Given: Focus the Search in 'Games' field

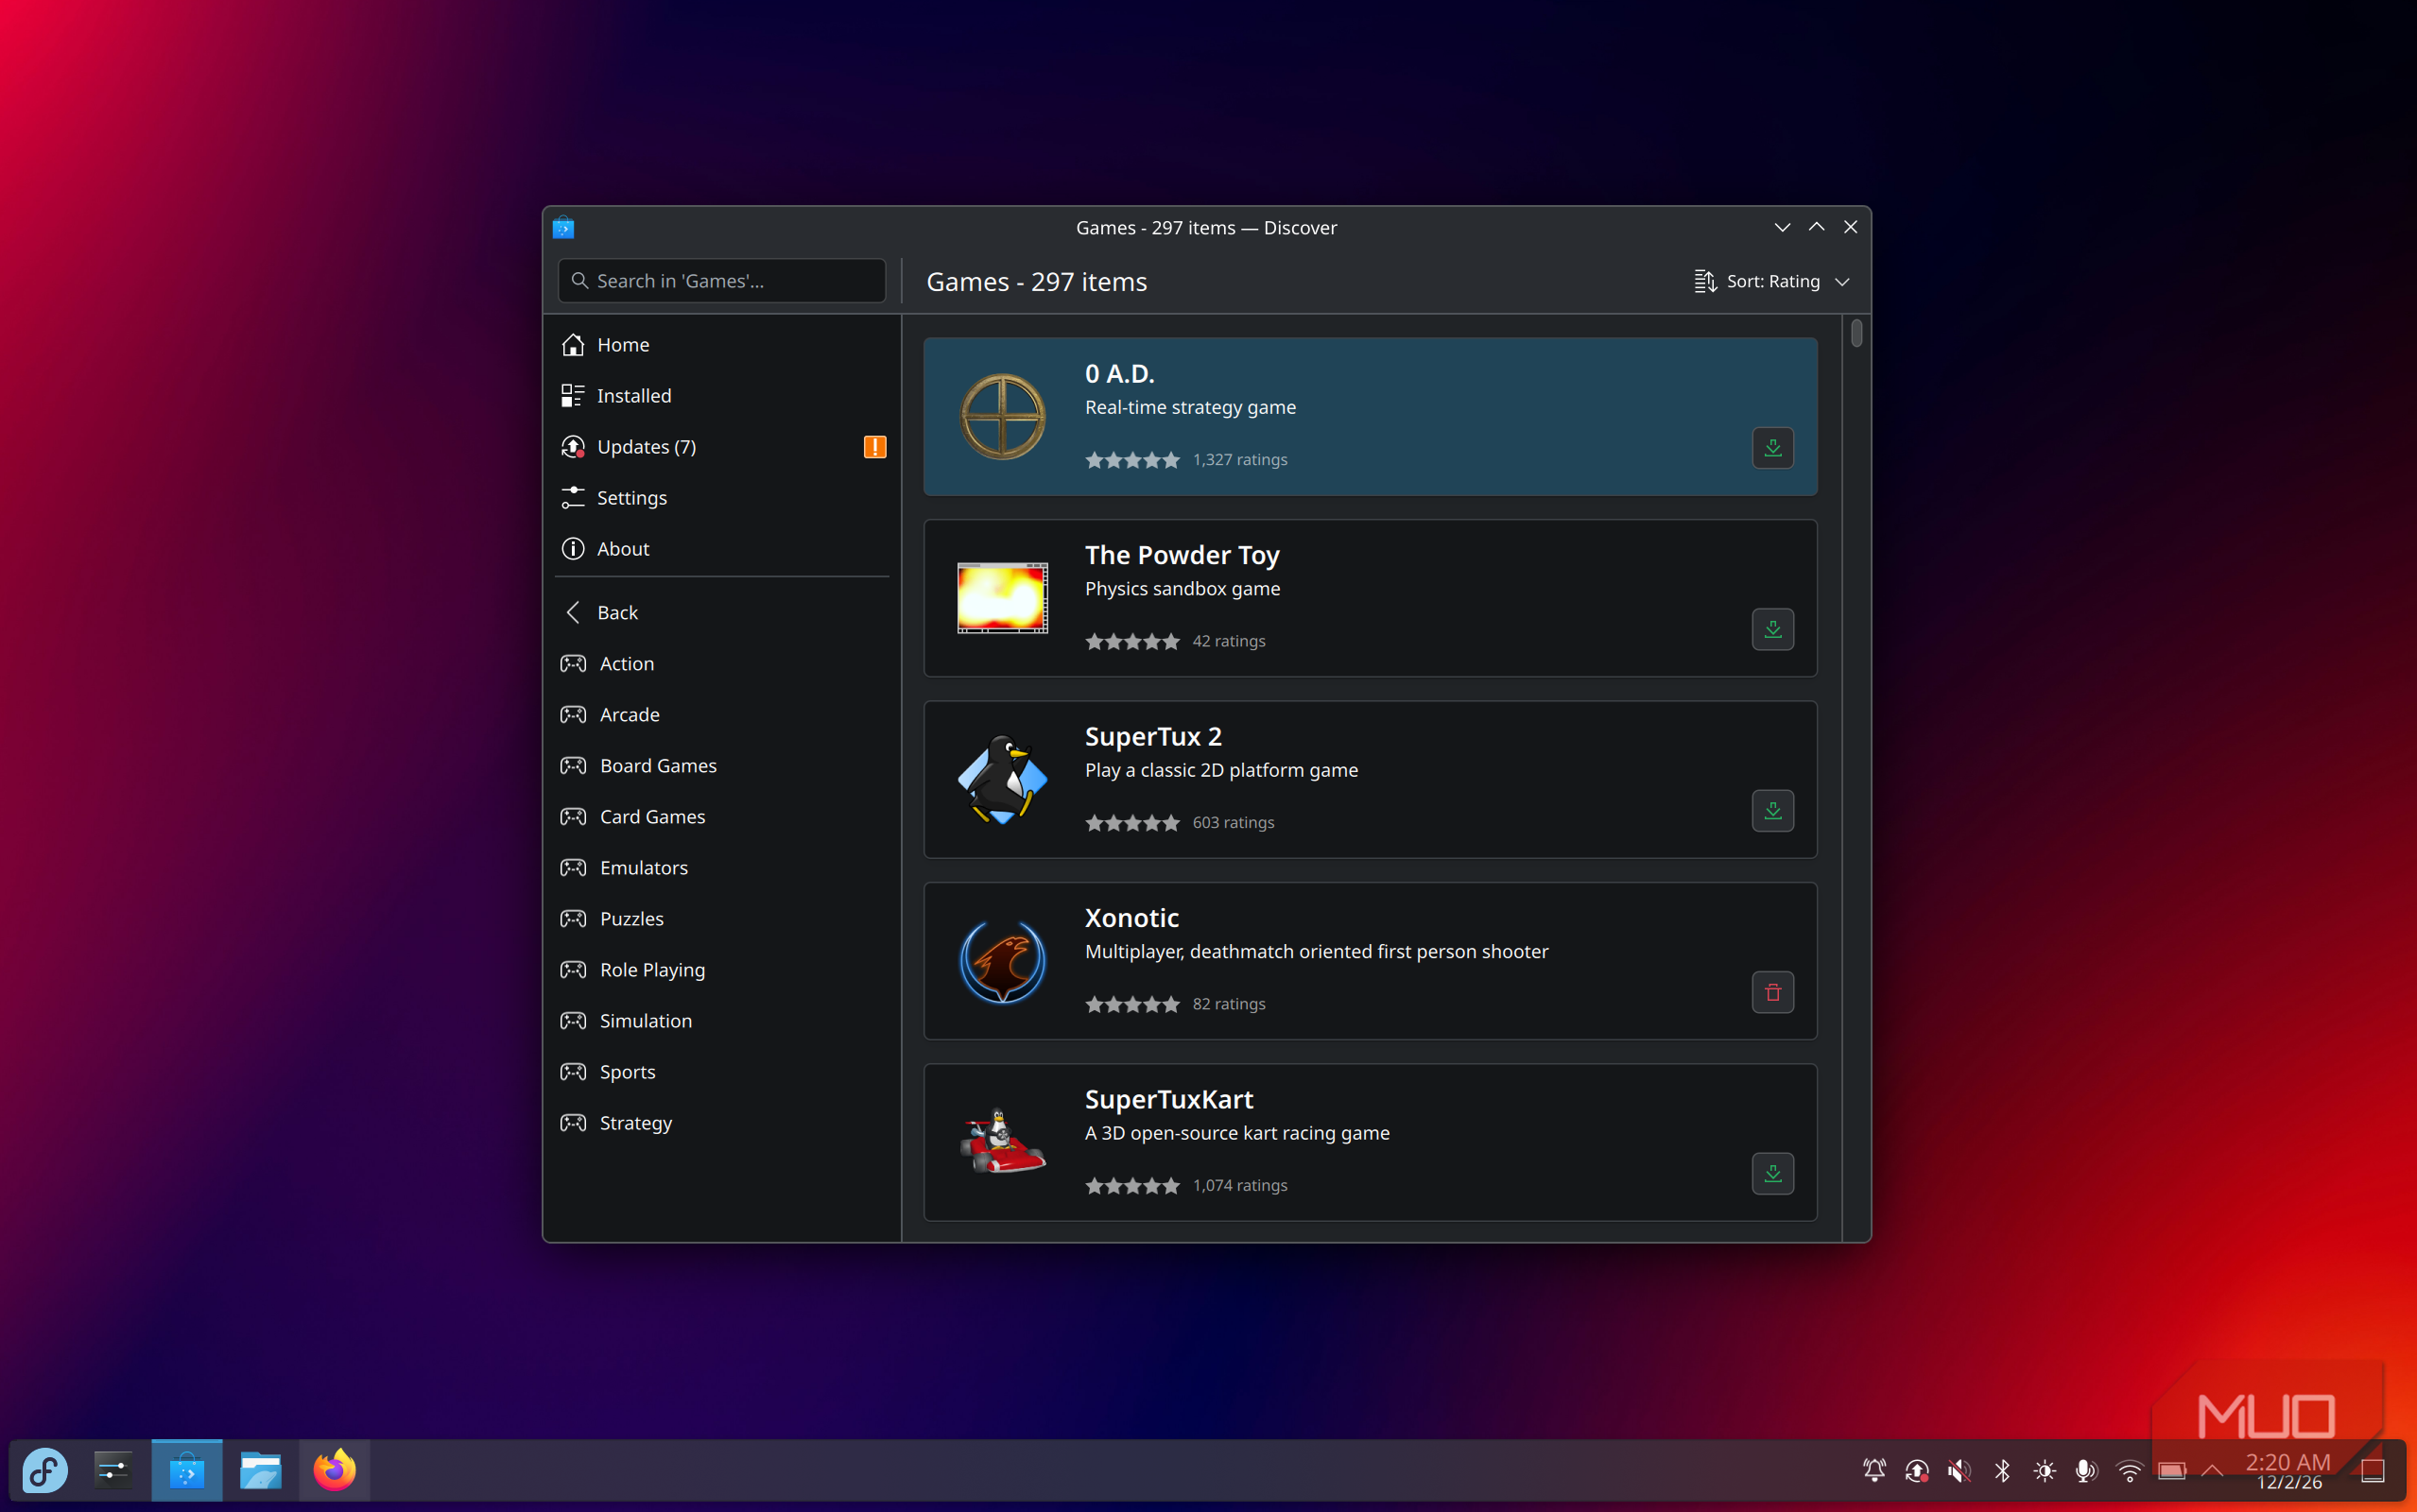Looking at the screenshot, I should tap(722, 281).
